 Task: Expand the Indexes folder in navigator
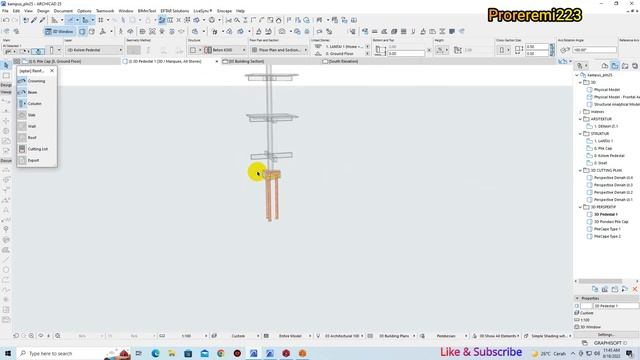click(x=580, y=111)
